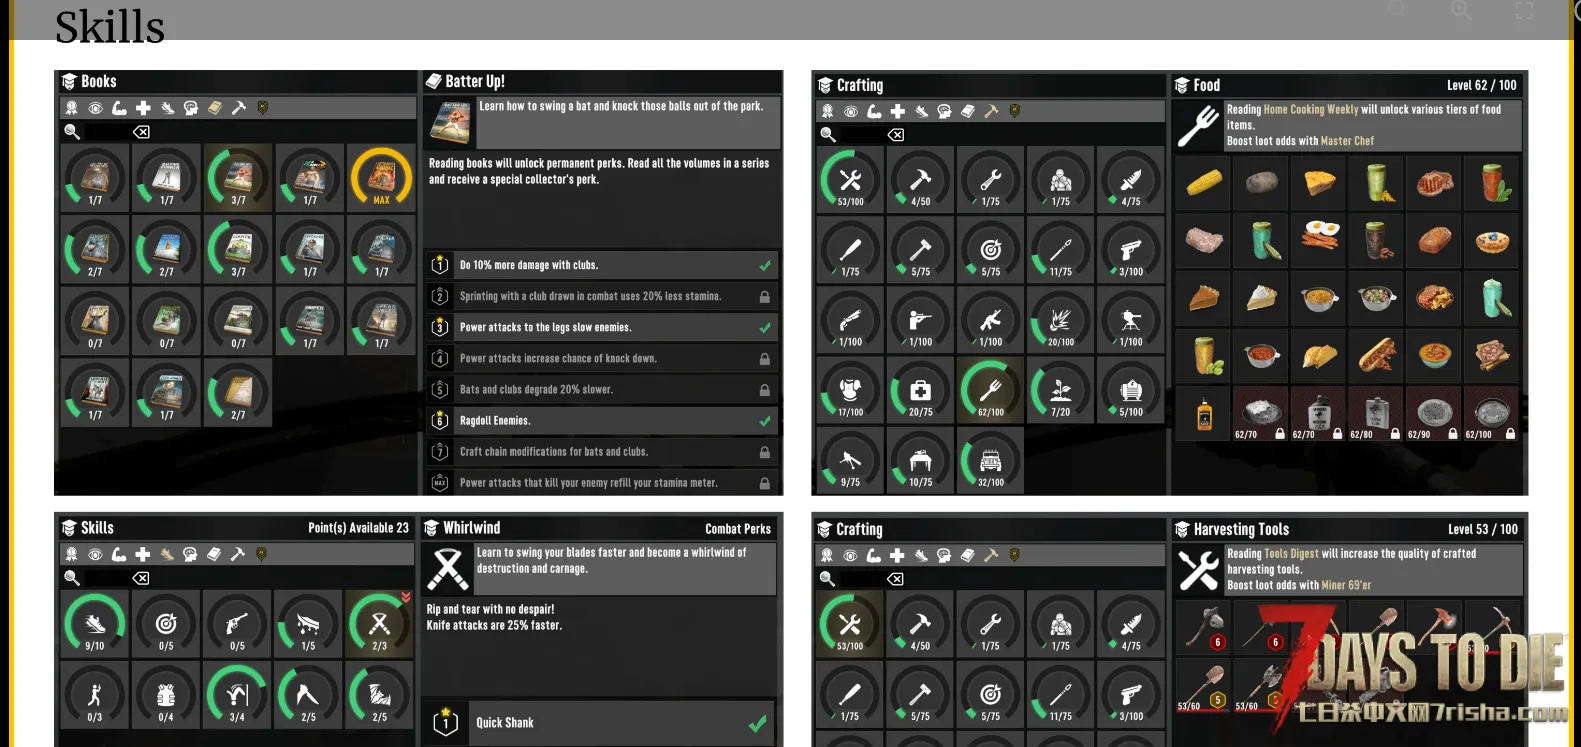Click lock on Bats and clubs degrade slower
Viewport: 1581px width, 747px height.
pyautogui.click(x=765, y=390)
